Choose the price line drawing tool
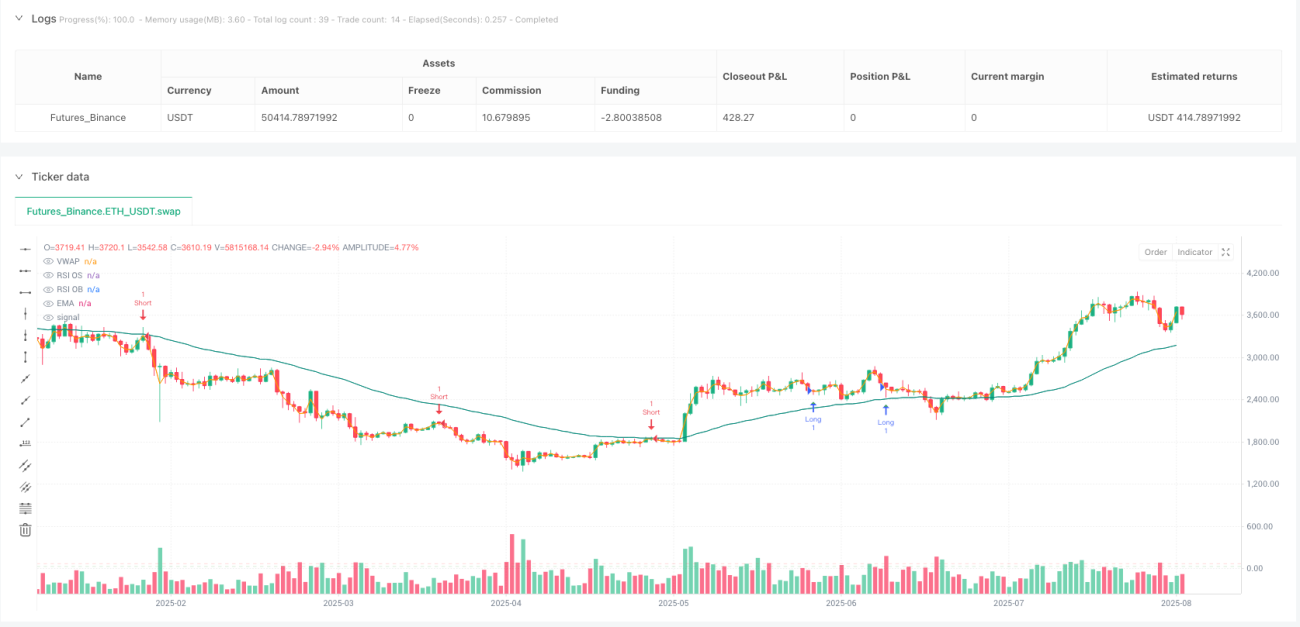 pyautogui.click(x=25, y=443)
